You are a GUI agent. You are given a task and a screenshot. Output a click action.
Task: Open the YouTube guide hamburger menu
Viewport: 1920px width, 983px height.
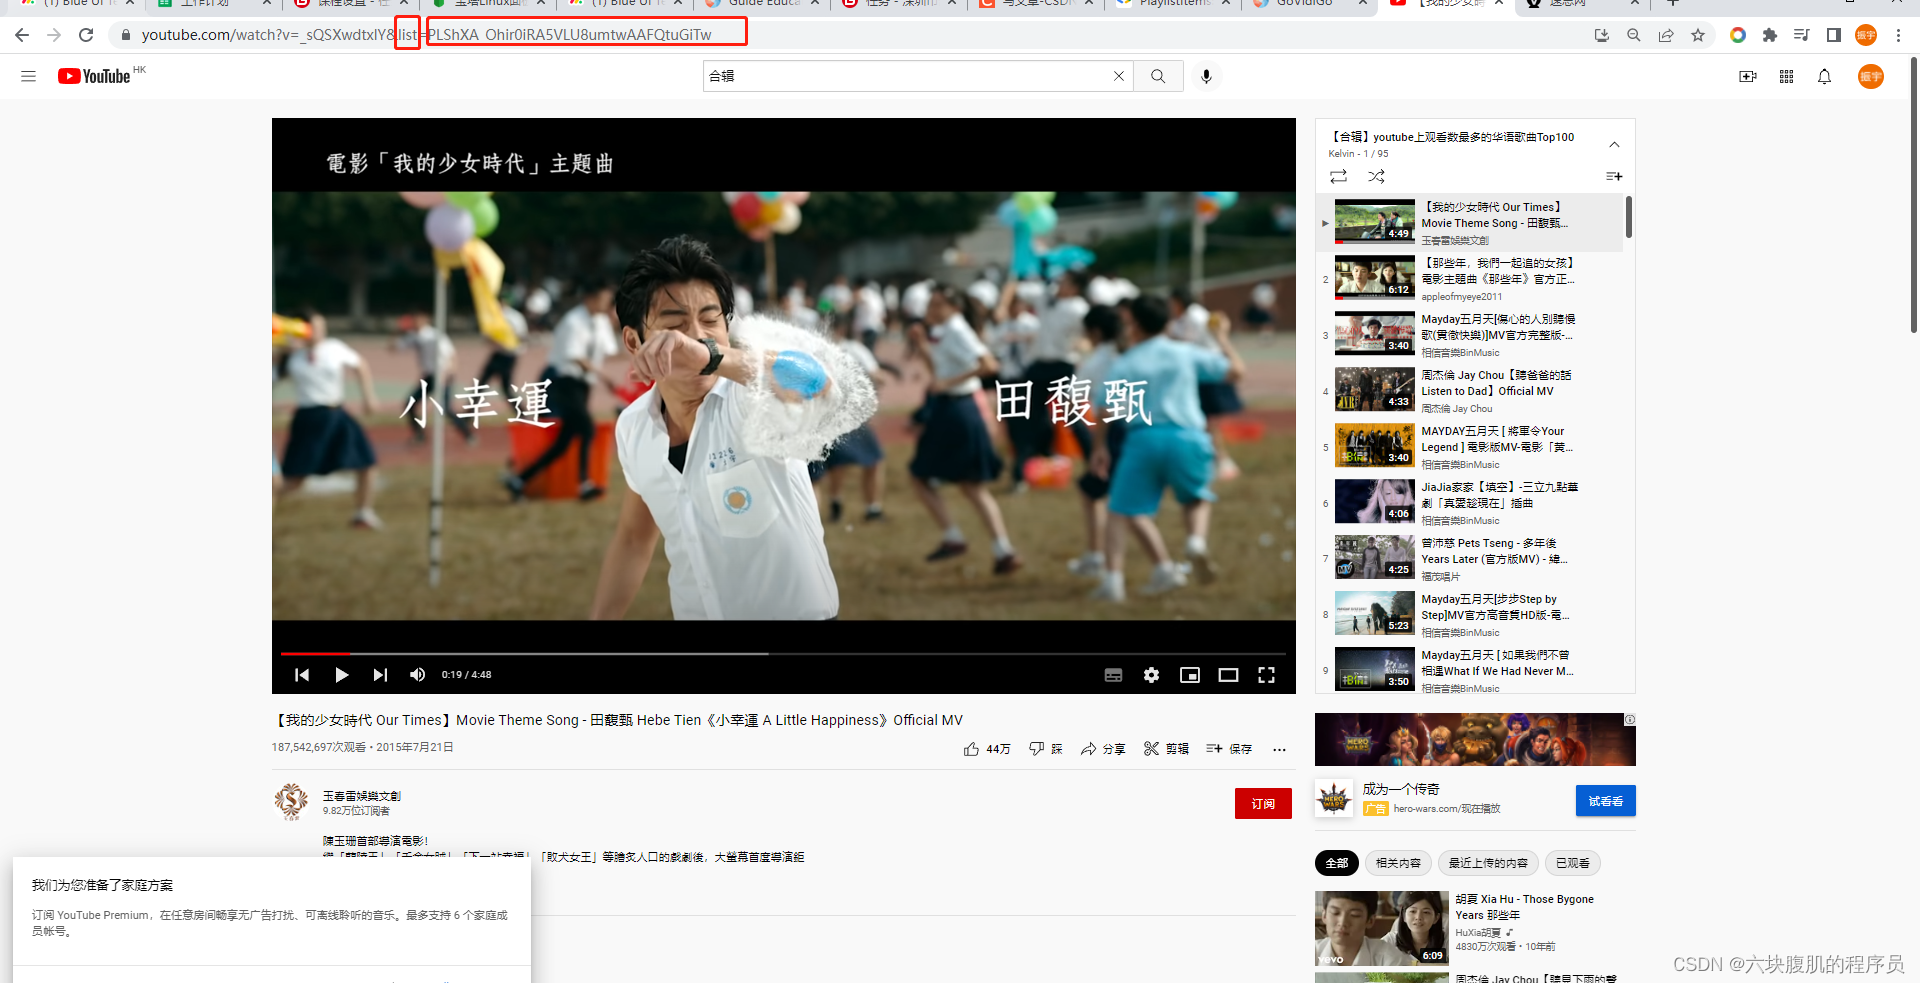(28, 76)
